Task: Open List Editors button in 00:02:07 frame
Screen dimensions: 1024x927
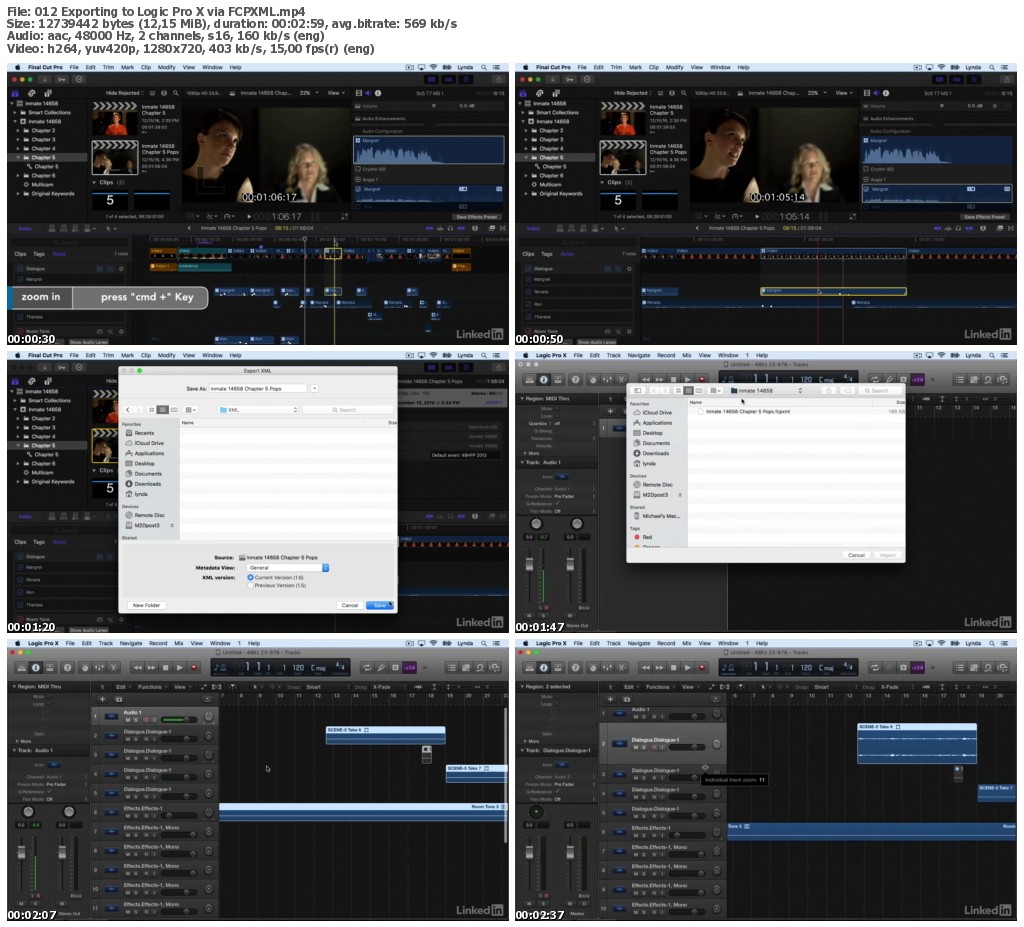Action: point(452,668)
